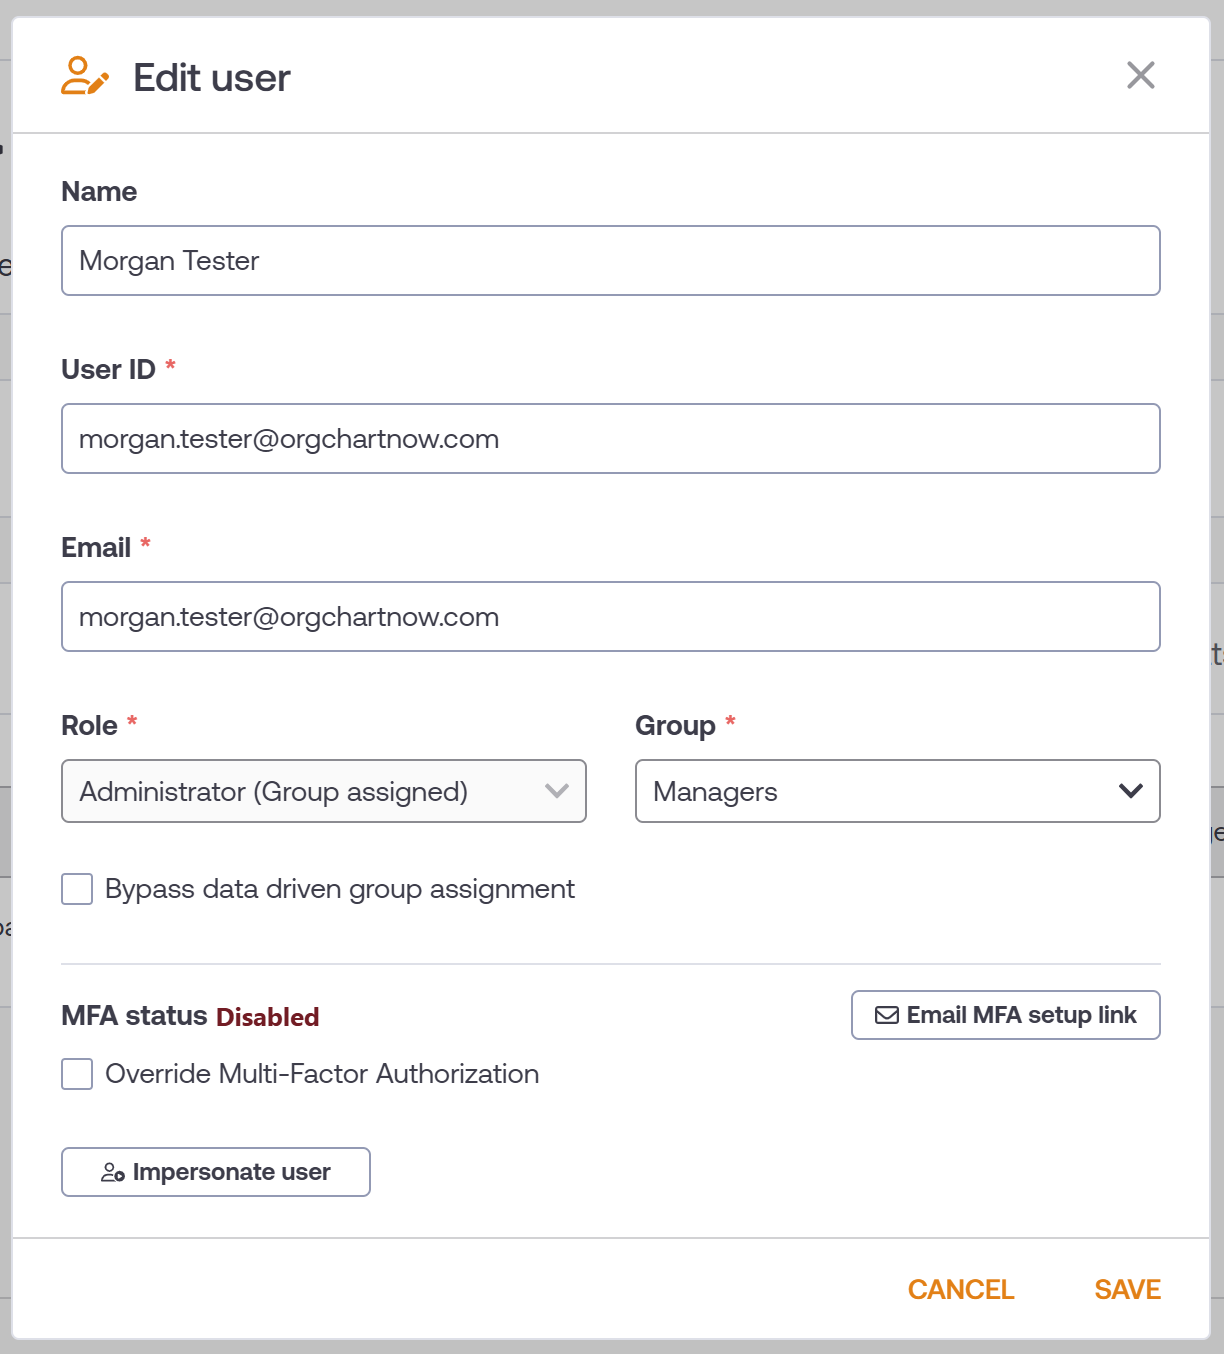This screenshot has height=1354, width=1224.
Task: Click the Bypass data driven group assignment label
Action: point(340,889)
